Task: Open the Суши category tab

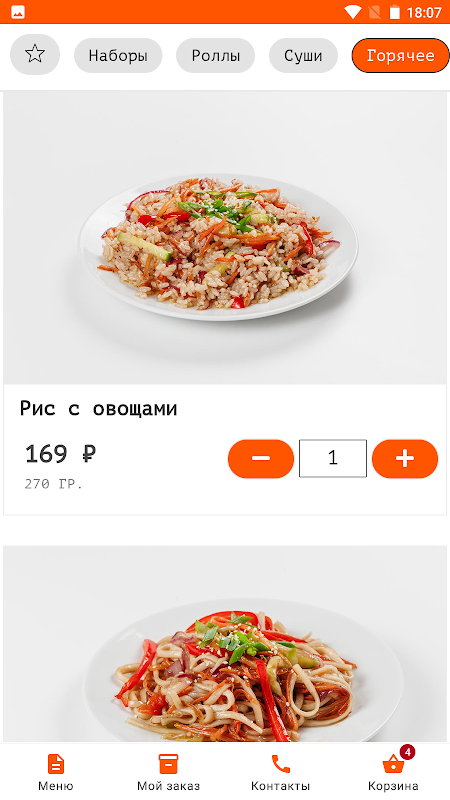Action: [x=303, y=55]
